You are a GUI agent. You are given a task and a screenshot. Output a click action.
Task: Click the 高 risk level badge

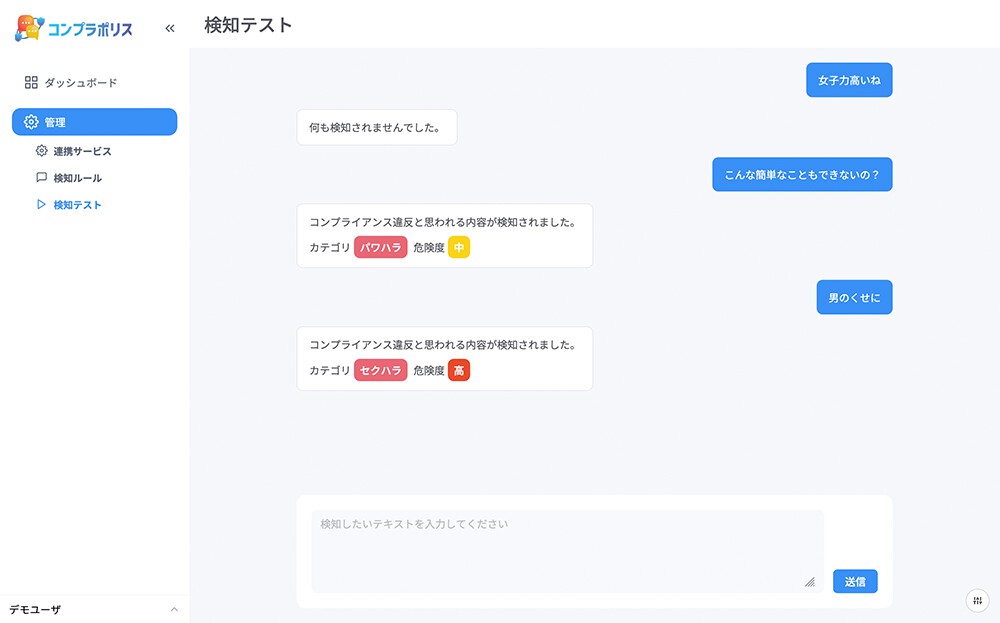click(458, 370)
